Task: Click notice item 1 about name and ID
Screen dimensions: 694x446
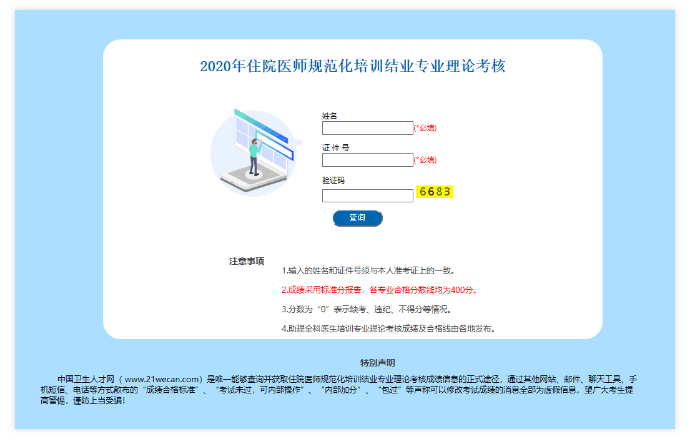Action: [x=368, y=270]
